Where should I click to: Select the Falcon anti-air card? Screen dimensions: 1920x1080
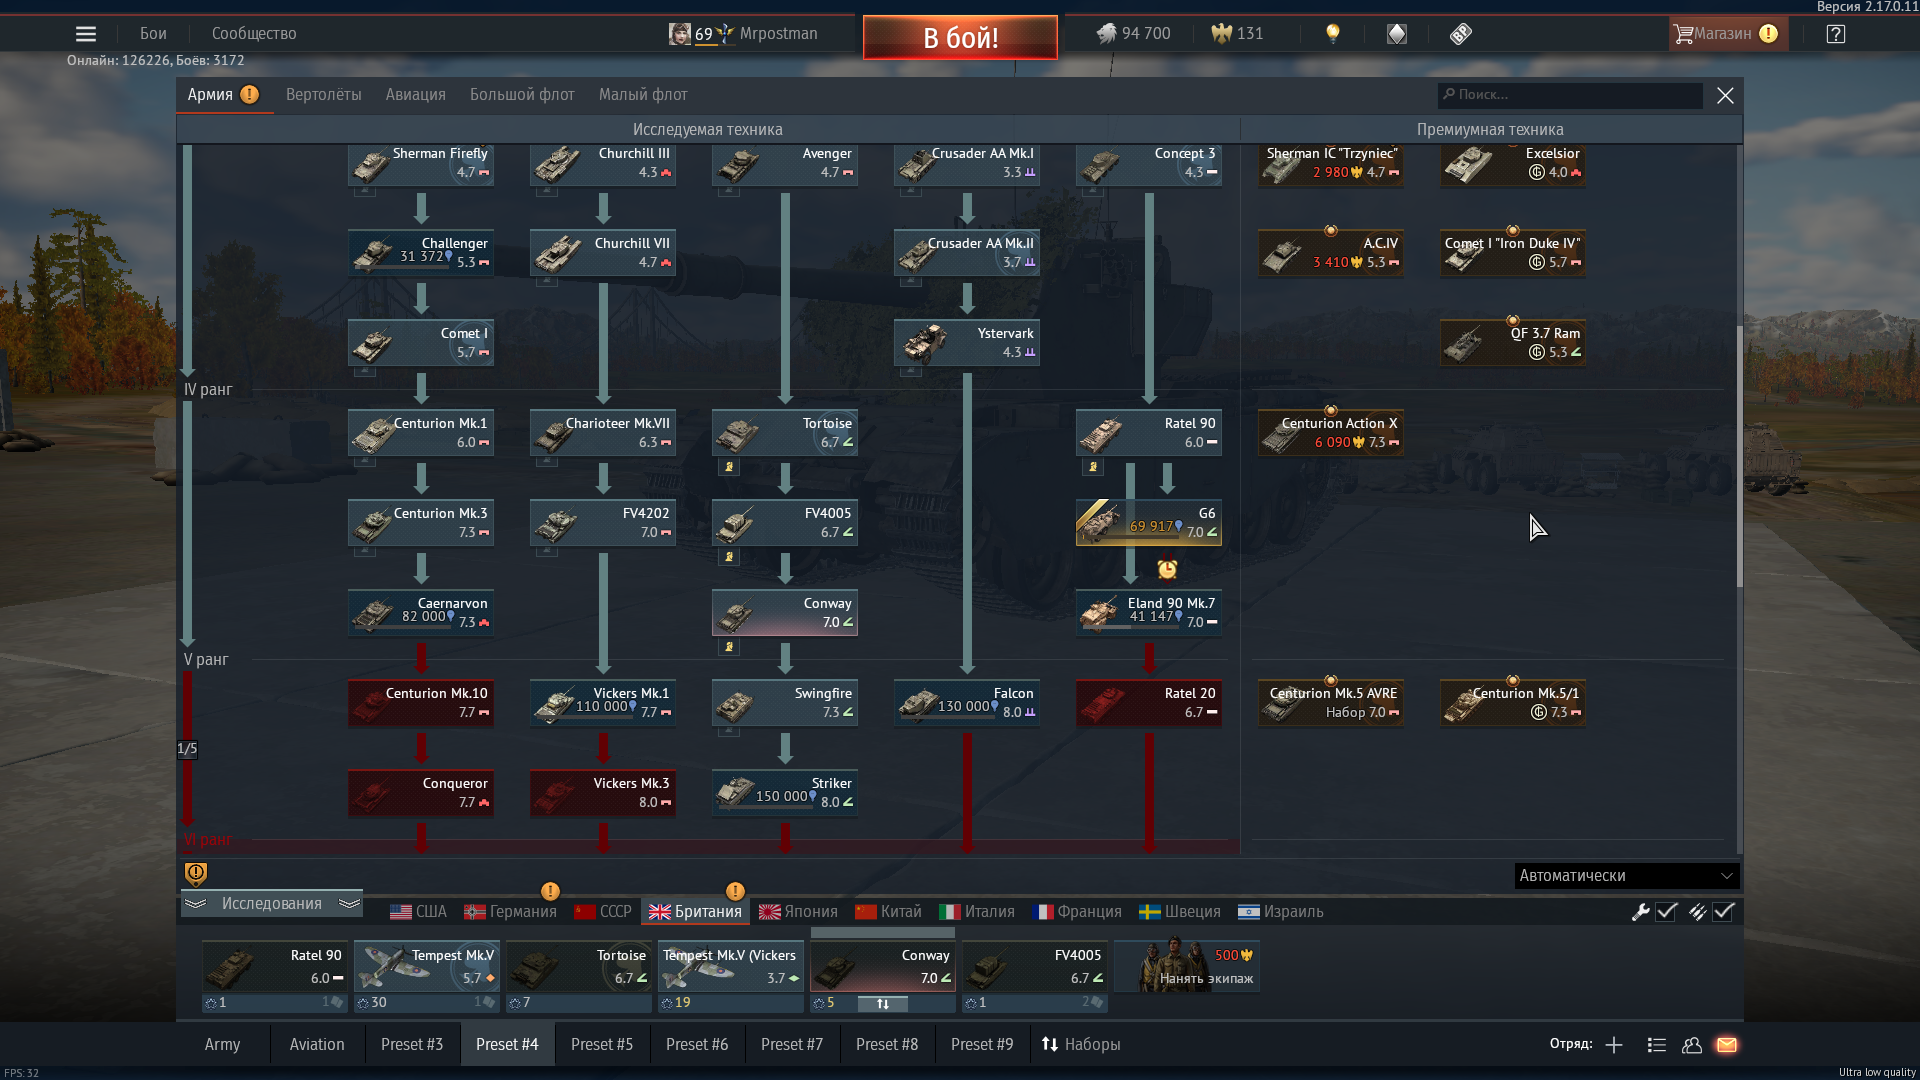coord(967,703)
